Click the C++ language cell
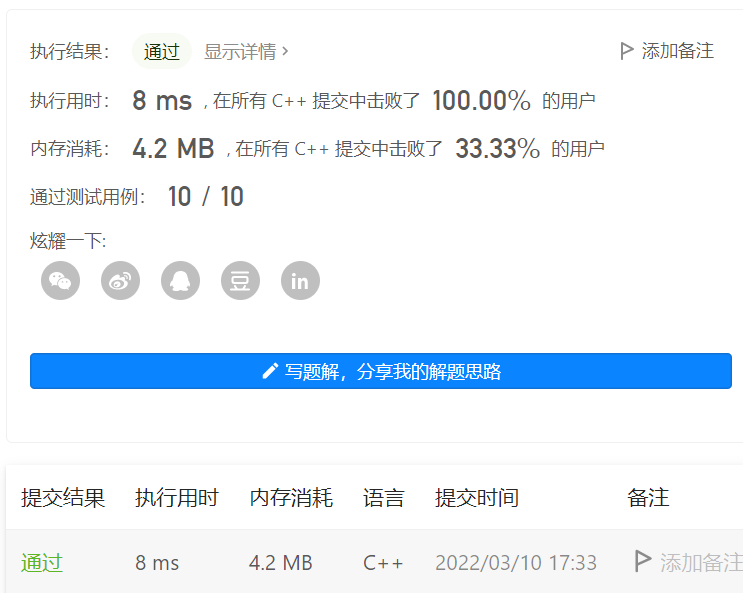745x593 pixels. (383, 563)
